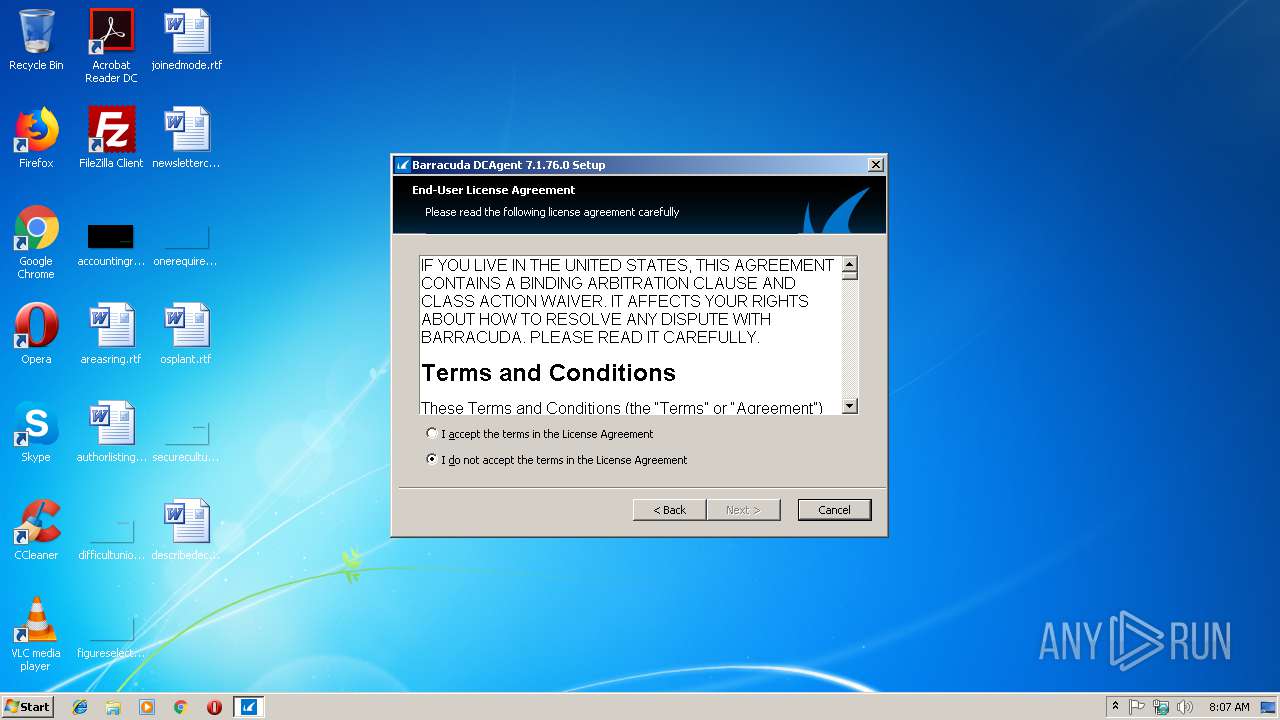Select the securecultu... desktop file

point(186,441)
